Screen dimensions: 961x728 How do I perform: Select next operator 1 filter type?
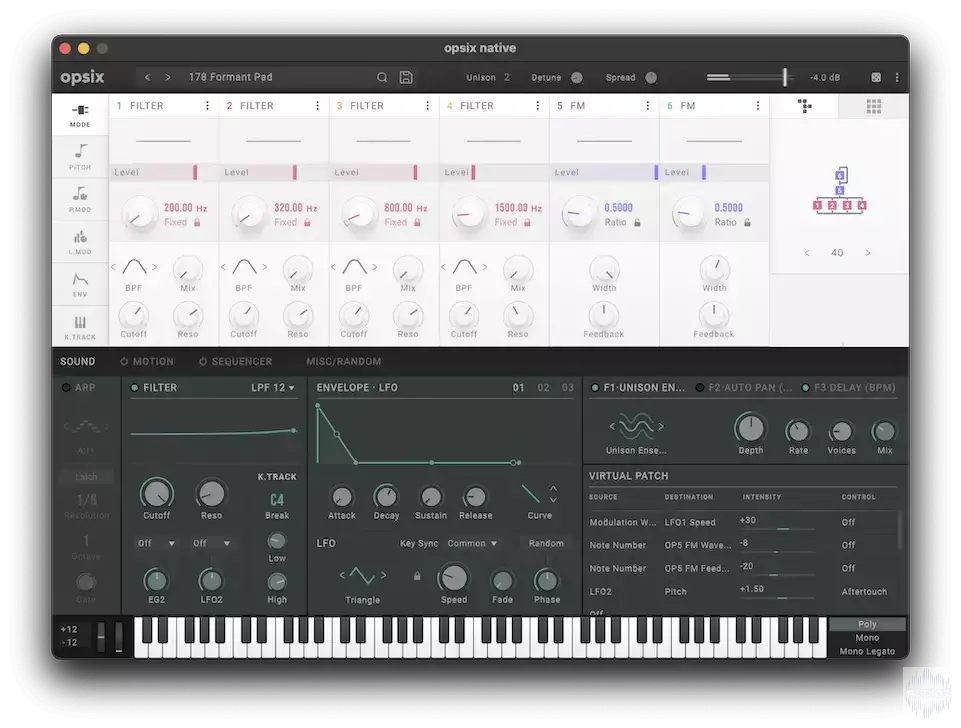click(x=154, y=267)
